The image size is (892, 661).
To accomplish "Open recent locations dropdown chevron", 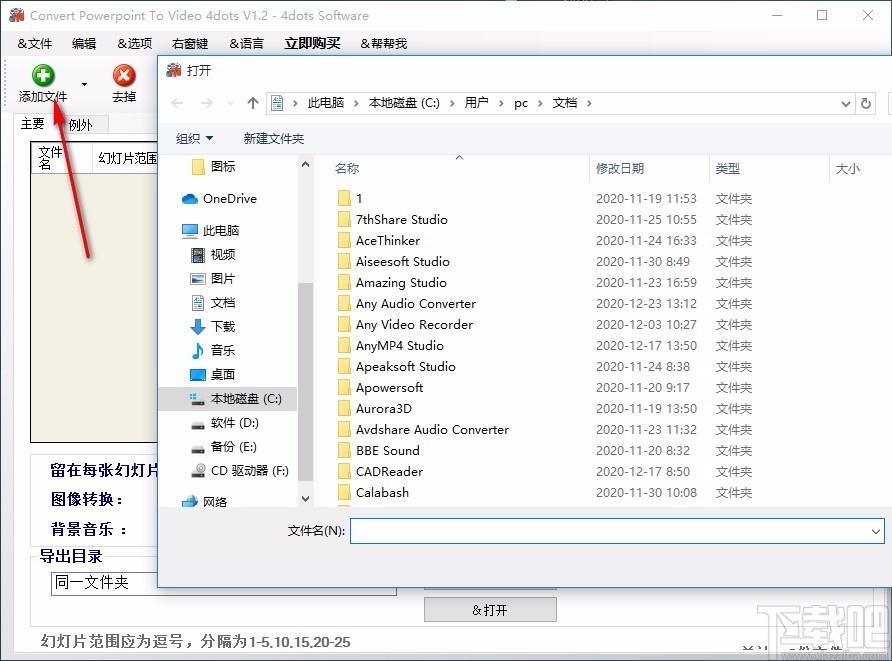I will pos(230,104).
